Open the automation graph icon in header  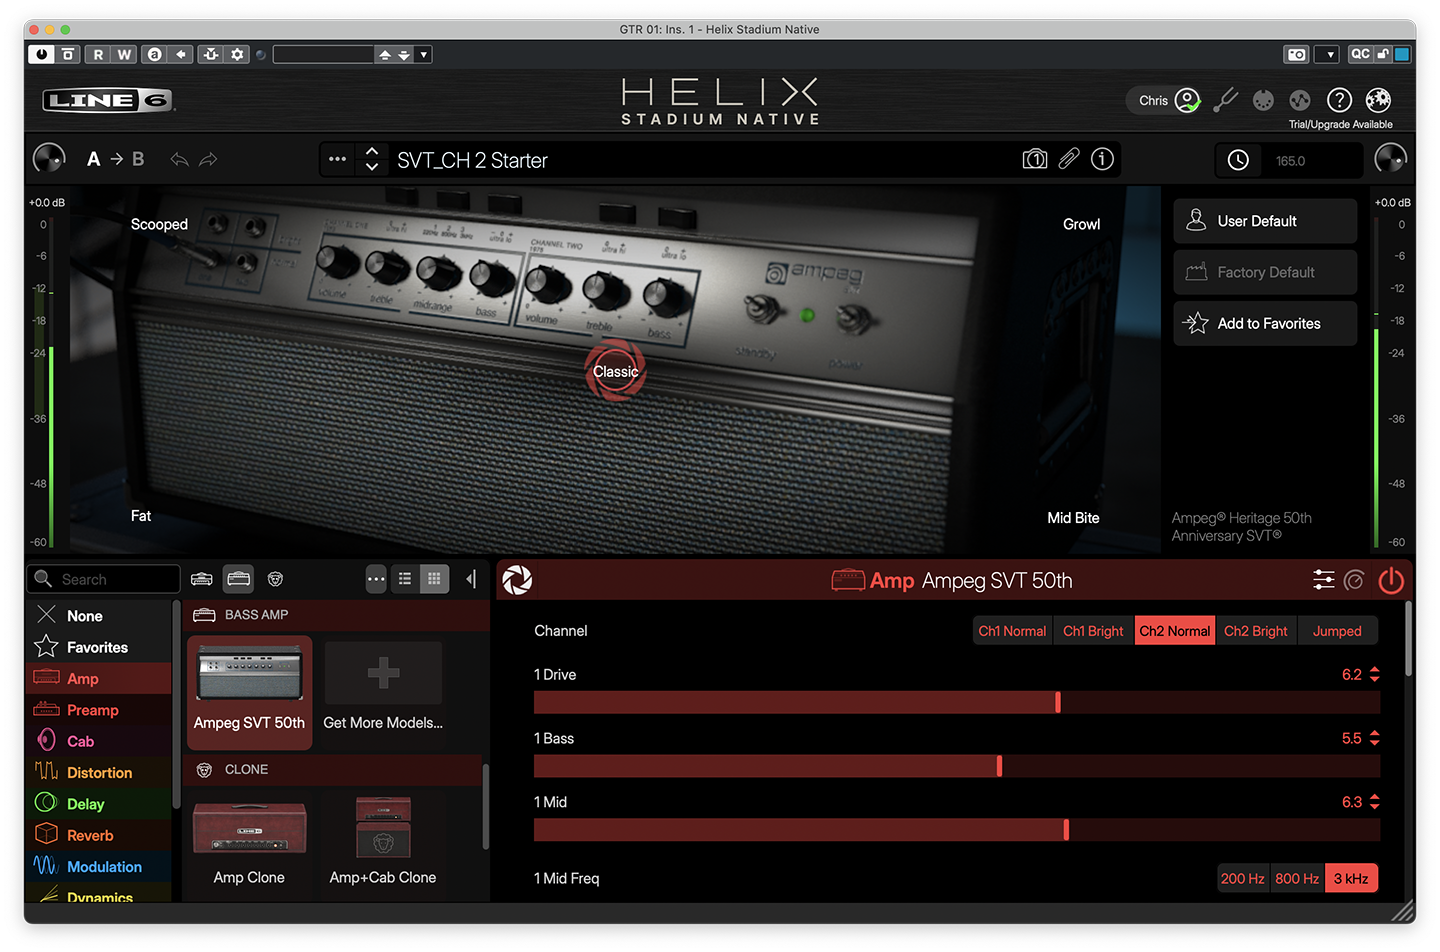pos(1300,100)
